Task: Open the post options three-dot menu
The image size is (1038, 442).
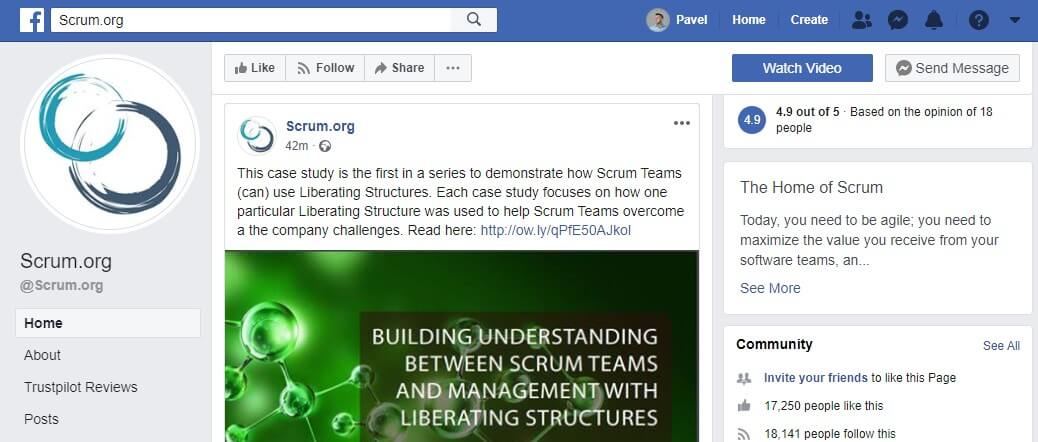Action: [x=681, y=123]
